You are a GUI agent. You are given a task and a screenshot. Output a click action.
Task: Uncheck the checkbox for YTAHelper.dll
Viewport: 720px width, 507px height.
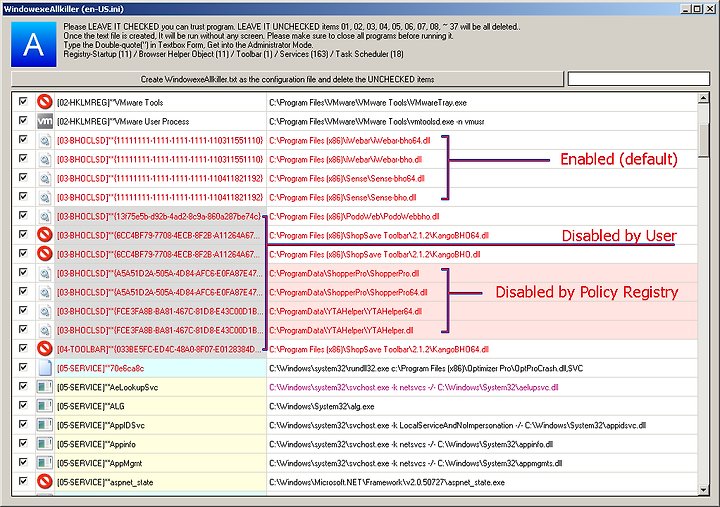coord(23,329)
